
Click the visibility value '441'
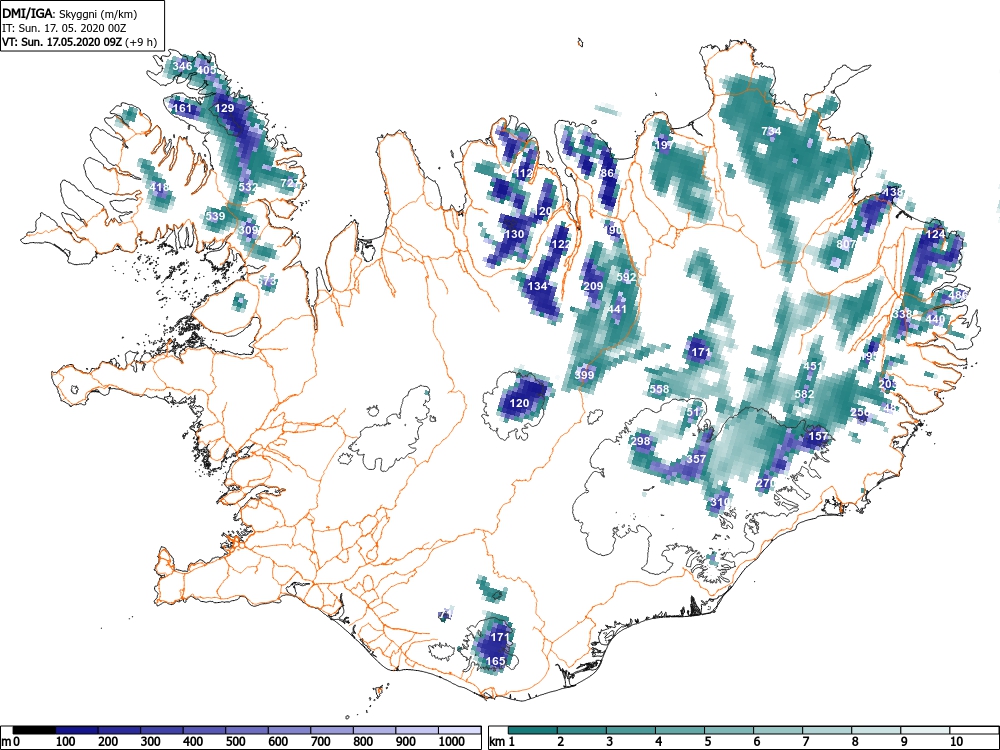point(617,309)
